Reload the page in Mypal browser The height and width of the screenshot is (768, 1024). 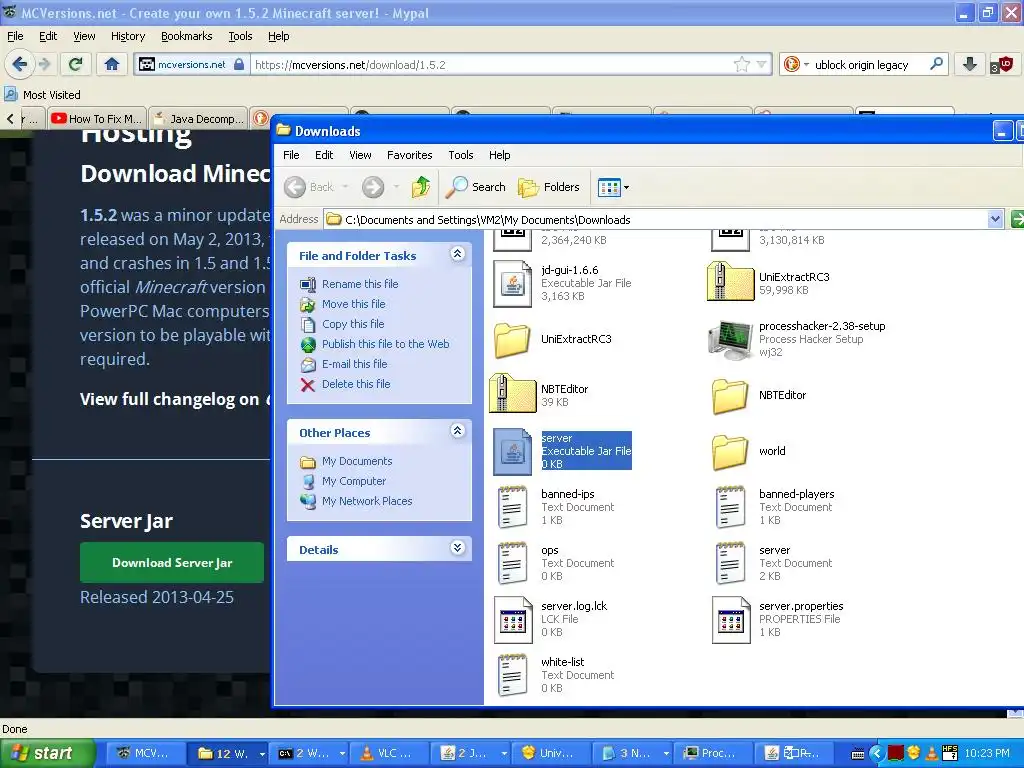click(76, 64)
